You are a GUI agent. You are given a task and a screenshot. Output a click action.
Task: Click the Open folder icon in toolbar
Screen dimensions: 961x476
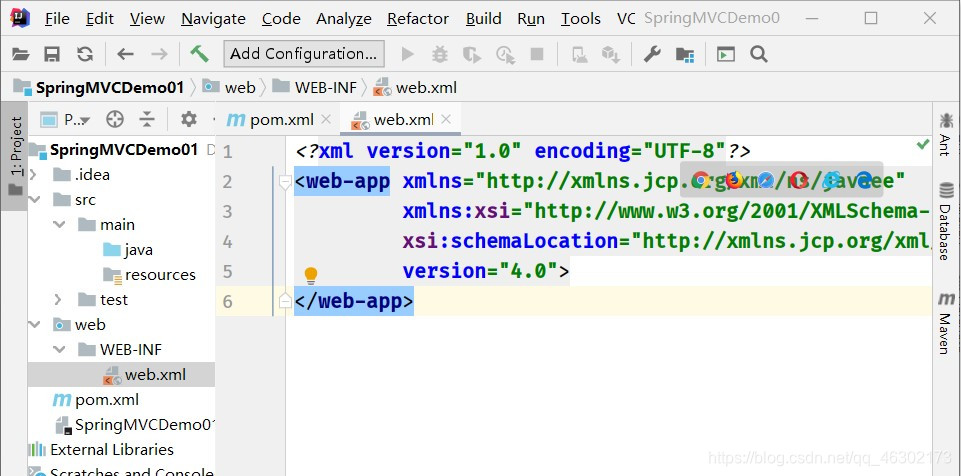point(21,55)
